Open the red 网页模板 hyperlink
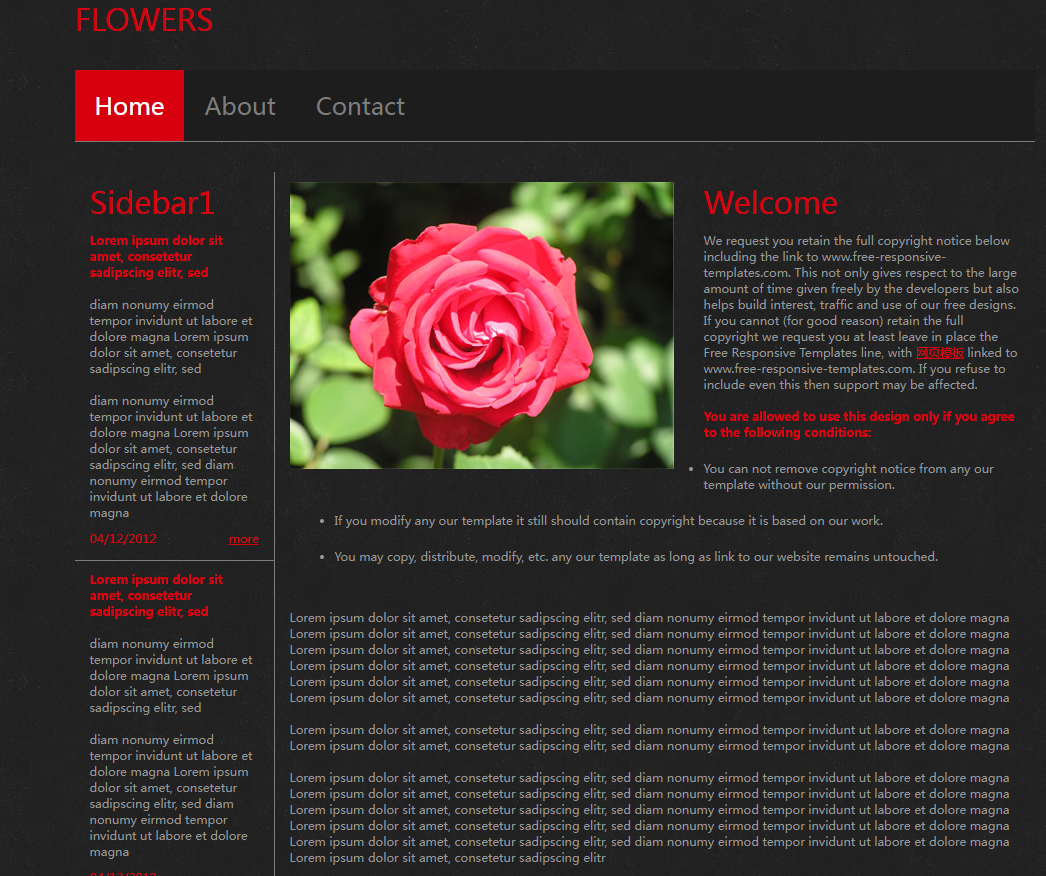The width and height of the screenshot is (1046, 876). [940, 353]
